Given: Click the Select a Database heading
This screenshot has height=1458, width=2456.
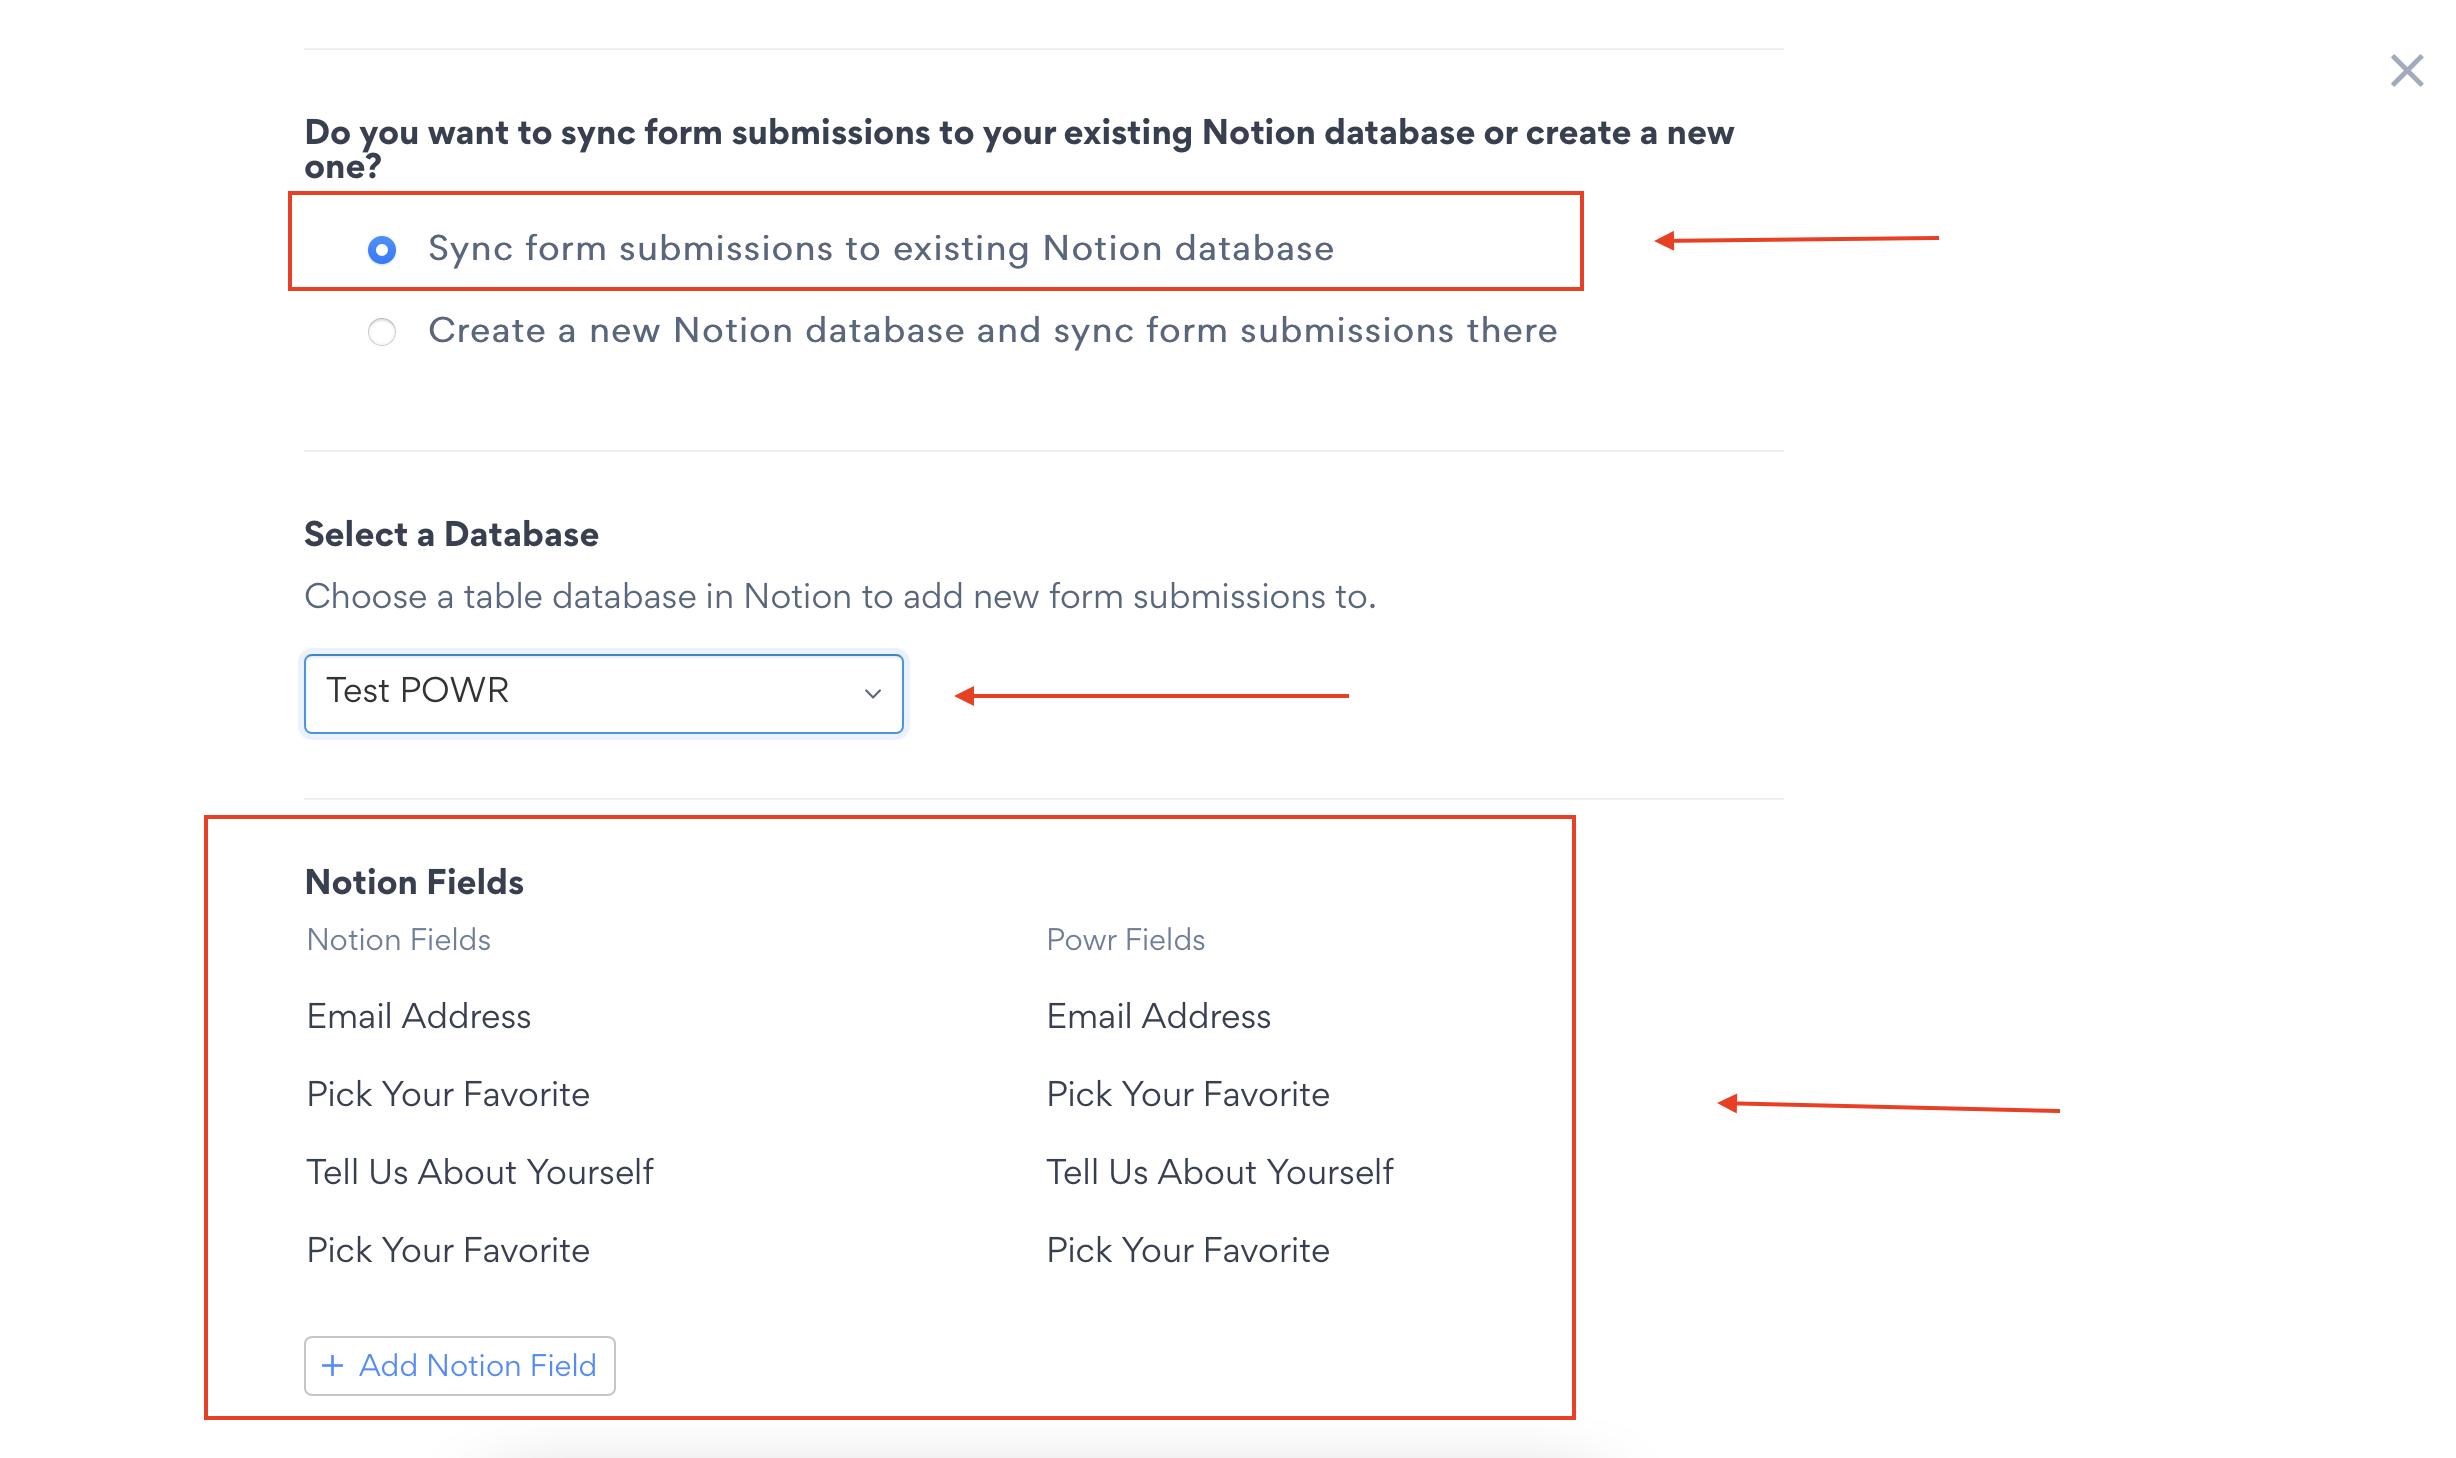Looking at the screenshot, I should (x=452, y=534).
